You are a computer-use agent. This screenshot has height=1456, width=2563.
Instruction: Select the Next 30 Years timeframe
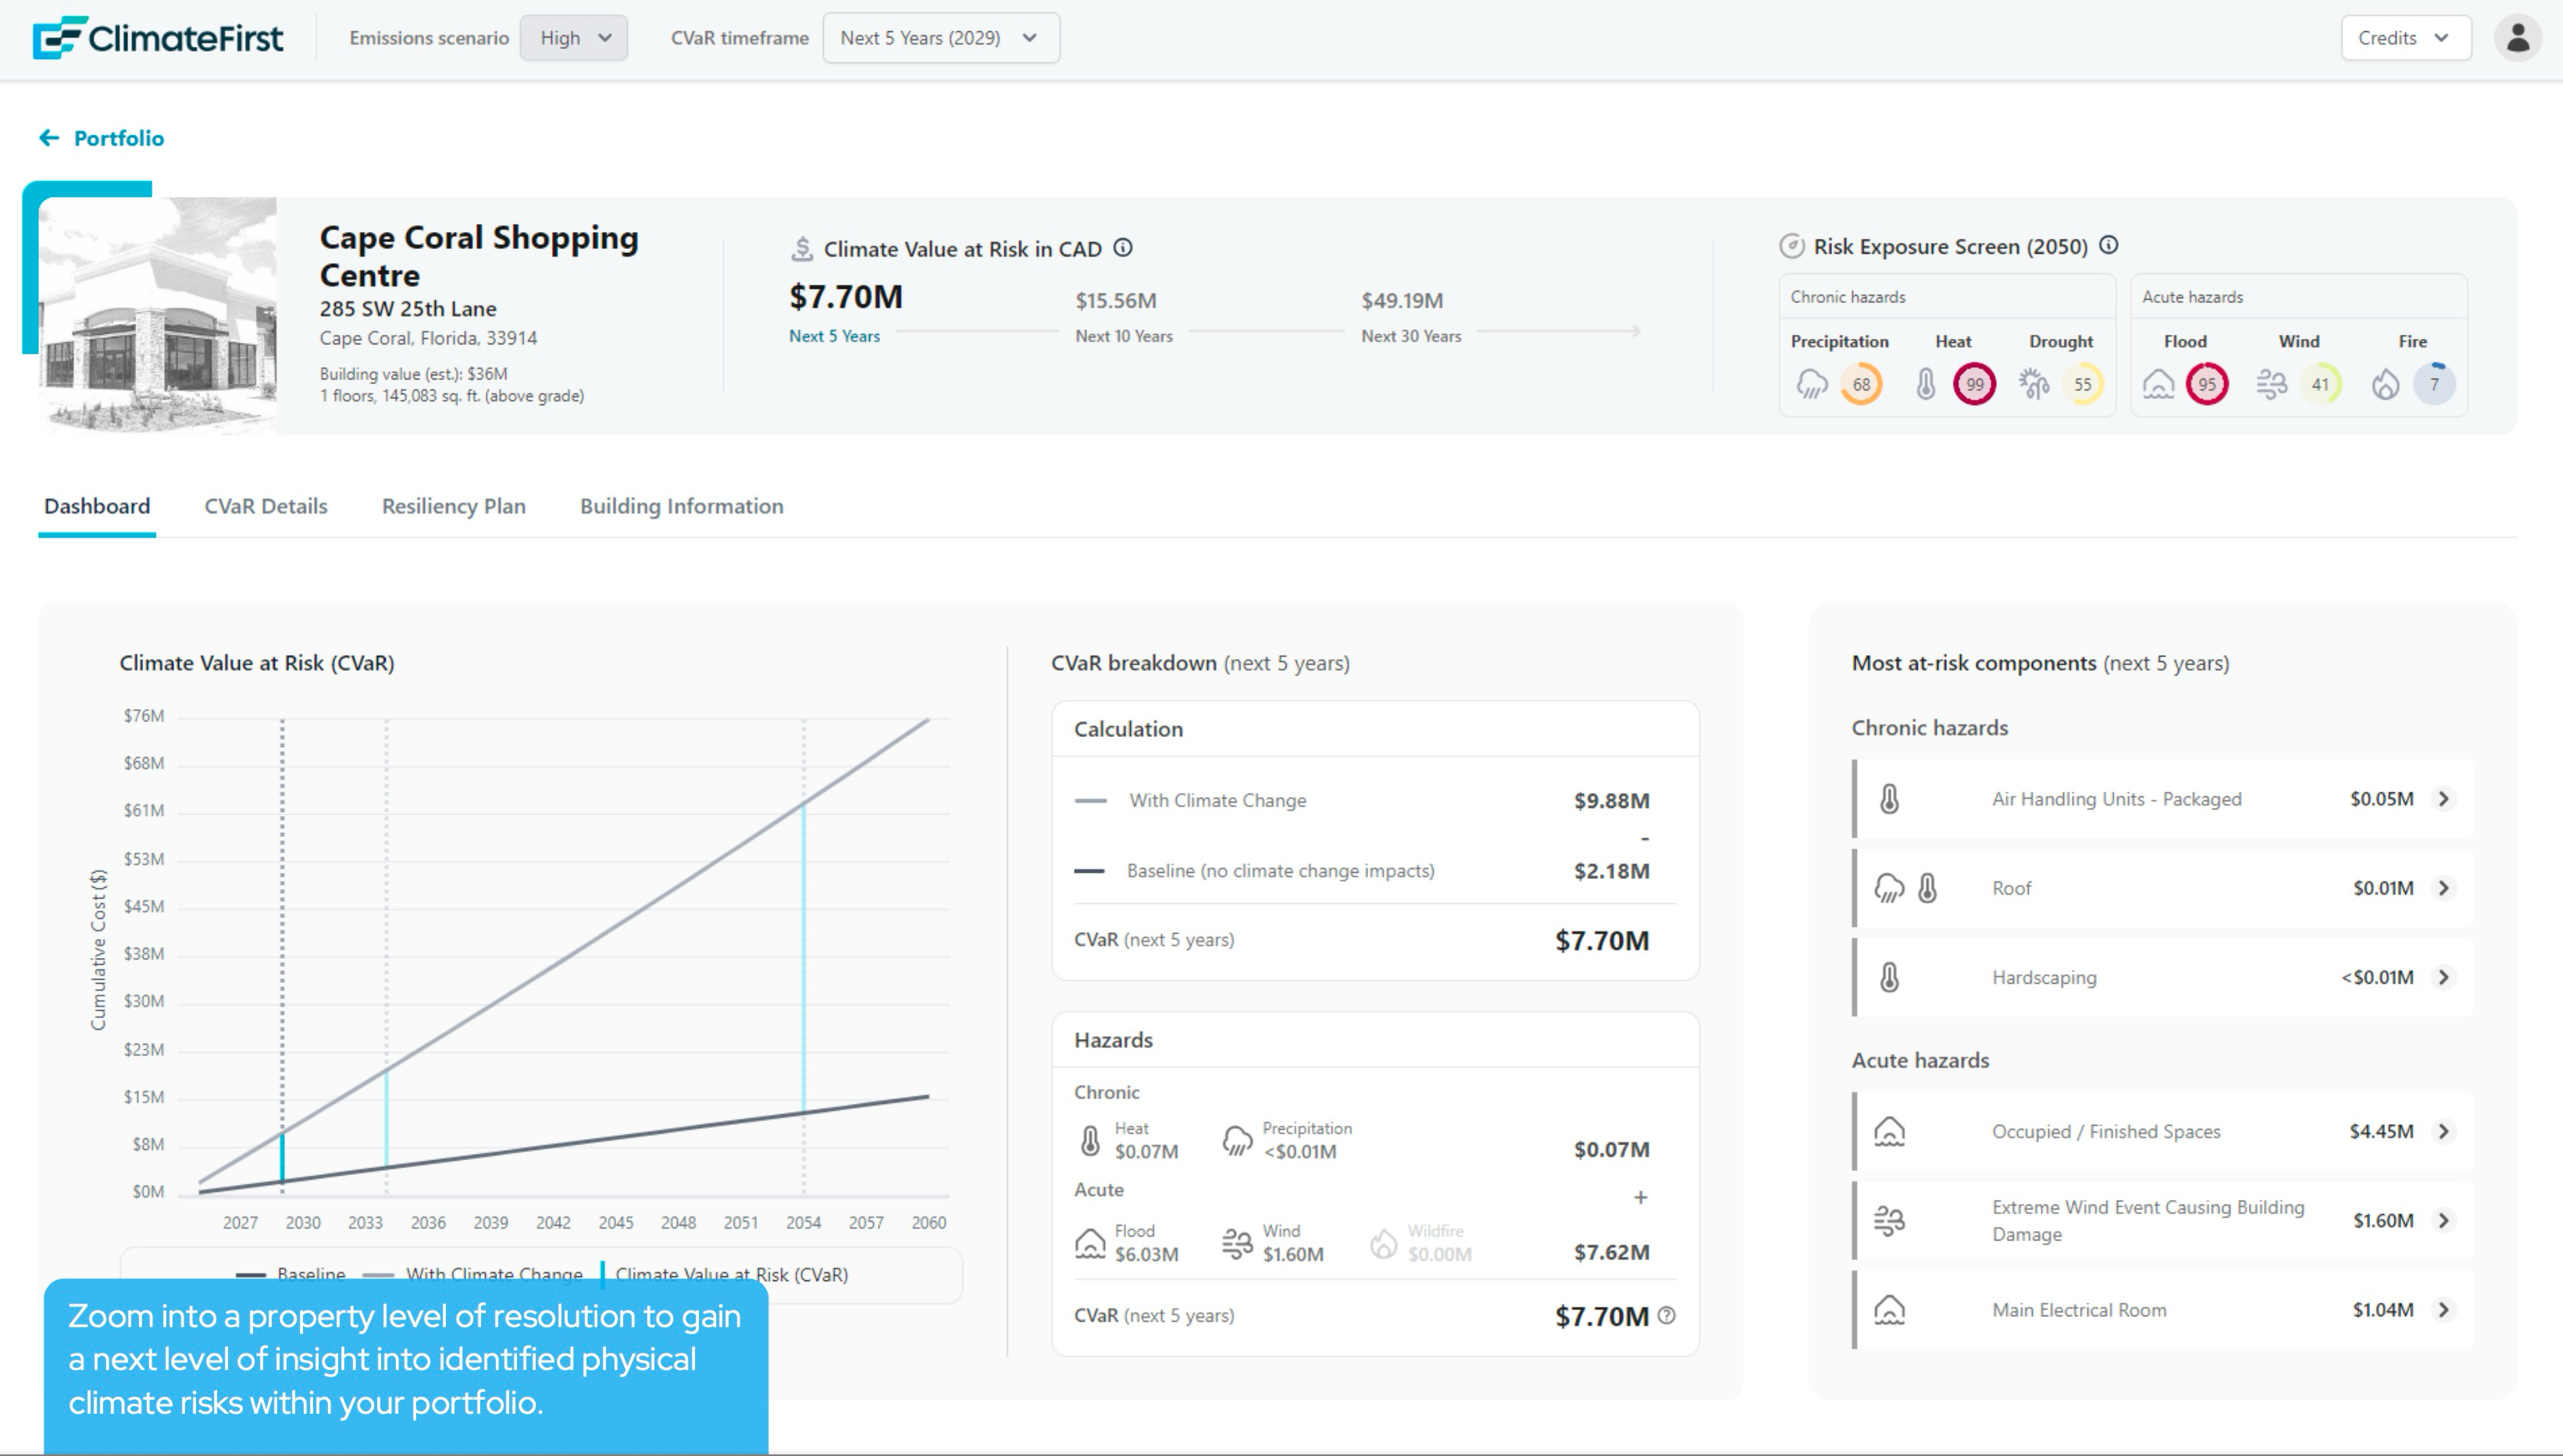pyautogui.click(x=1411, y=336)
